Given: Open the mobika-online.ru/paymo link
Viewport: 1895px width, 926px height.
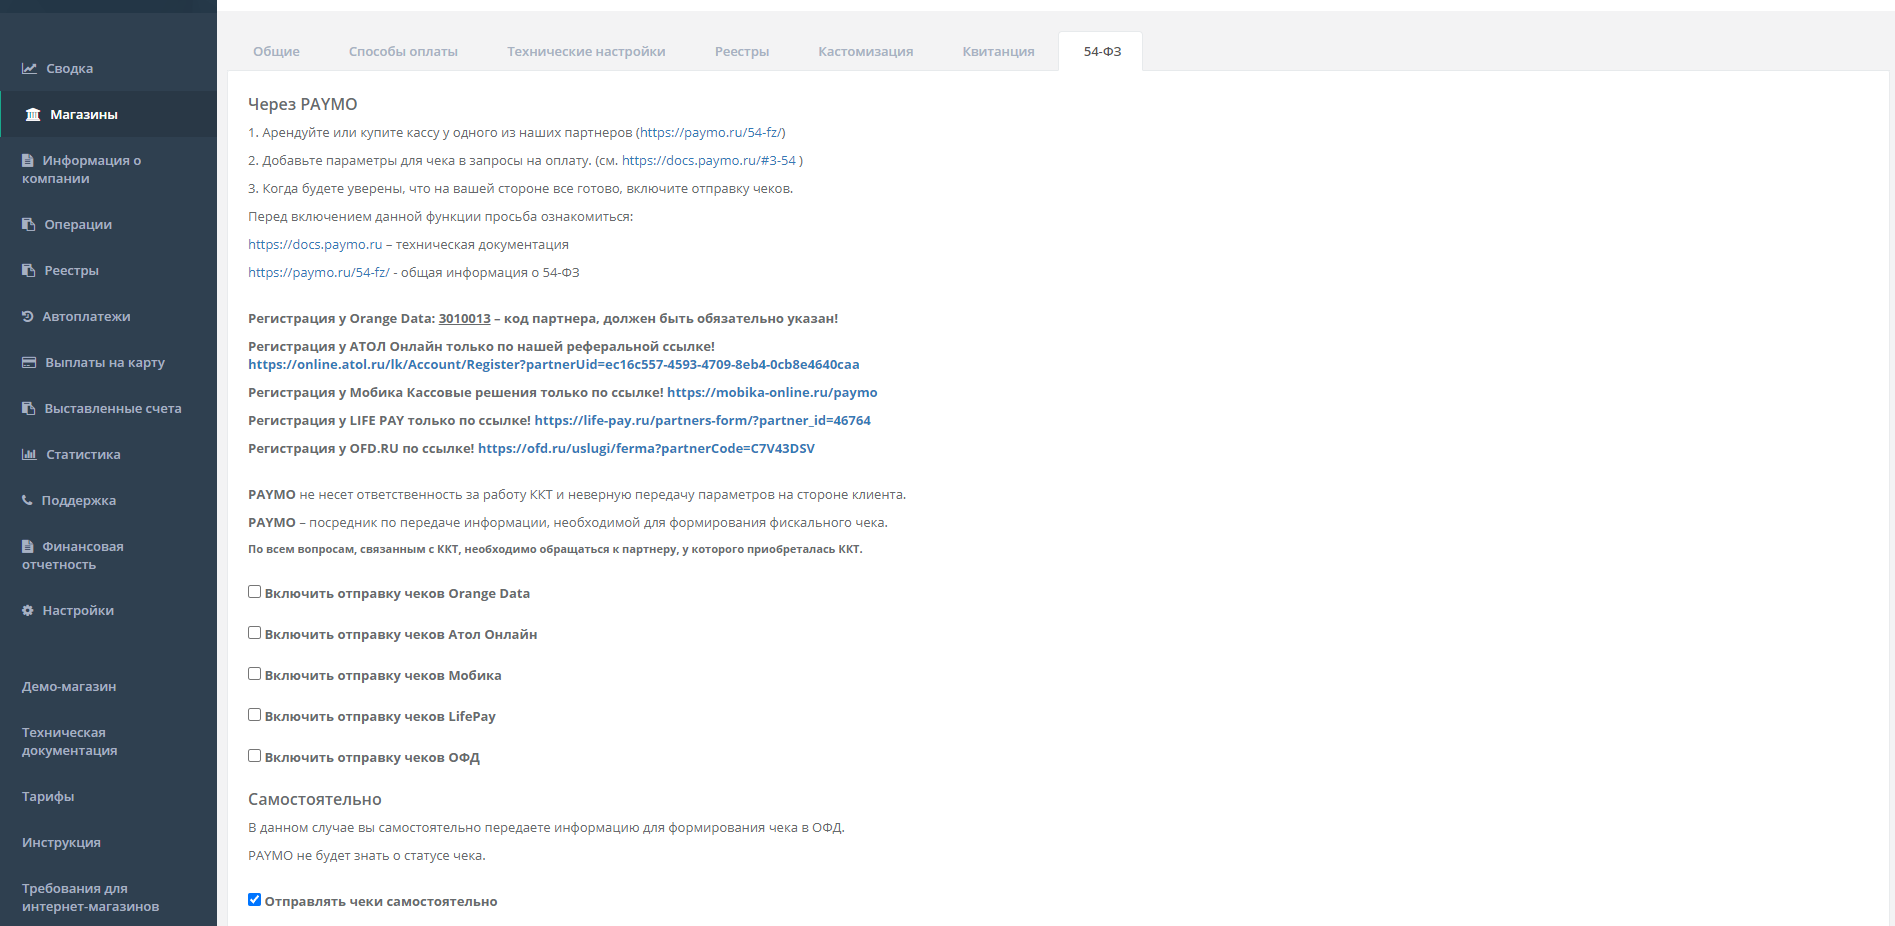Looking at the screenshot, I should [772, 393].
